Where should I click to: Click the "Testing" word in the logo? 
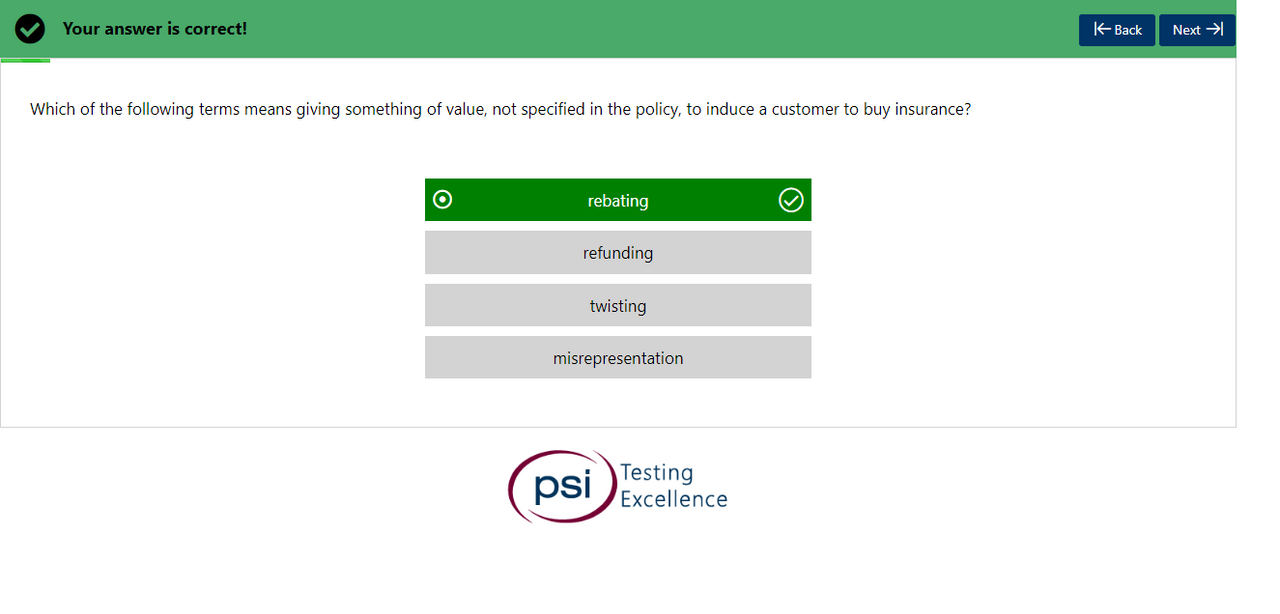coord(656,473)
